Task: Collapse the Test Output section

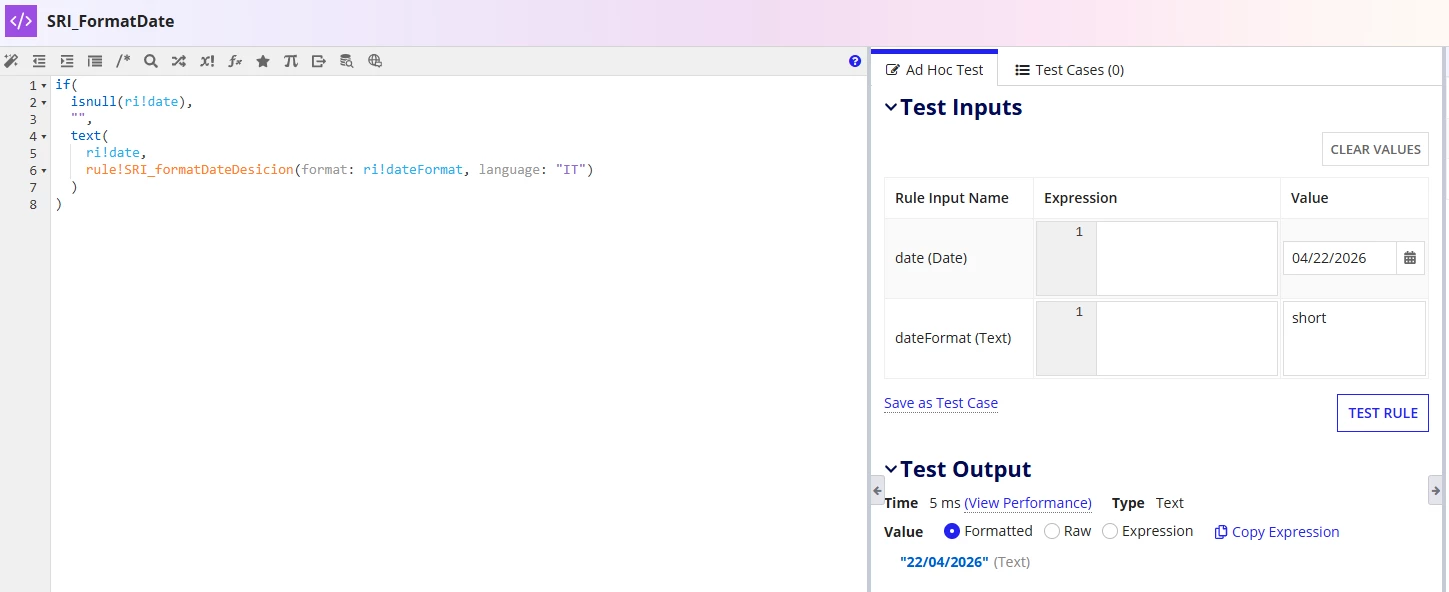Action: (x=891, y=469)
